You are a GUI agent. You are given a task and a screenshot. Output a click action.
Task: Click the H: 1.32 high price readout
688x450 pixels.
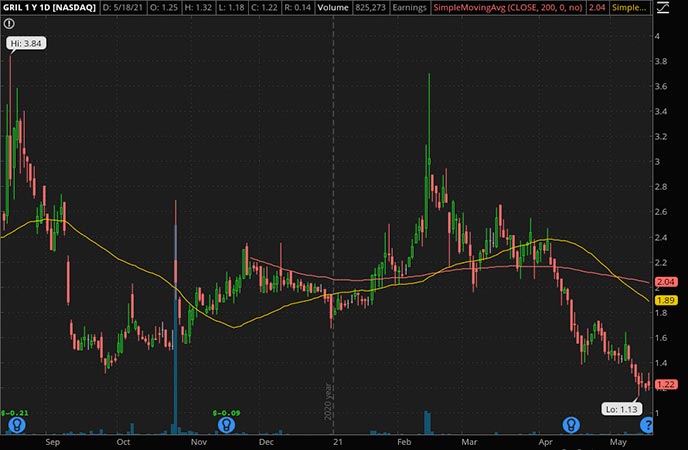coord(198,7)
